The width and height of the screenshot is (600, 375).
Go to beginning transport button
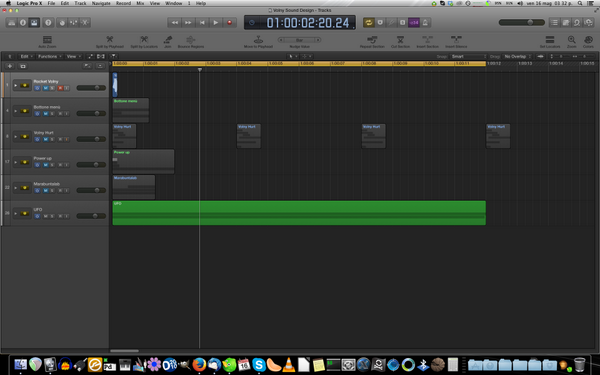pyautogui.click(x=202, y=23)
